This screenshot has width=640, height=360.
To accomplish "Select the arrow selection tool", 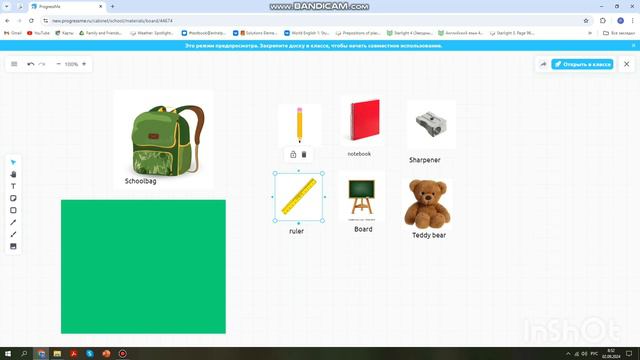I will [13, 162].
